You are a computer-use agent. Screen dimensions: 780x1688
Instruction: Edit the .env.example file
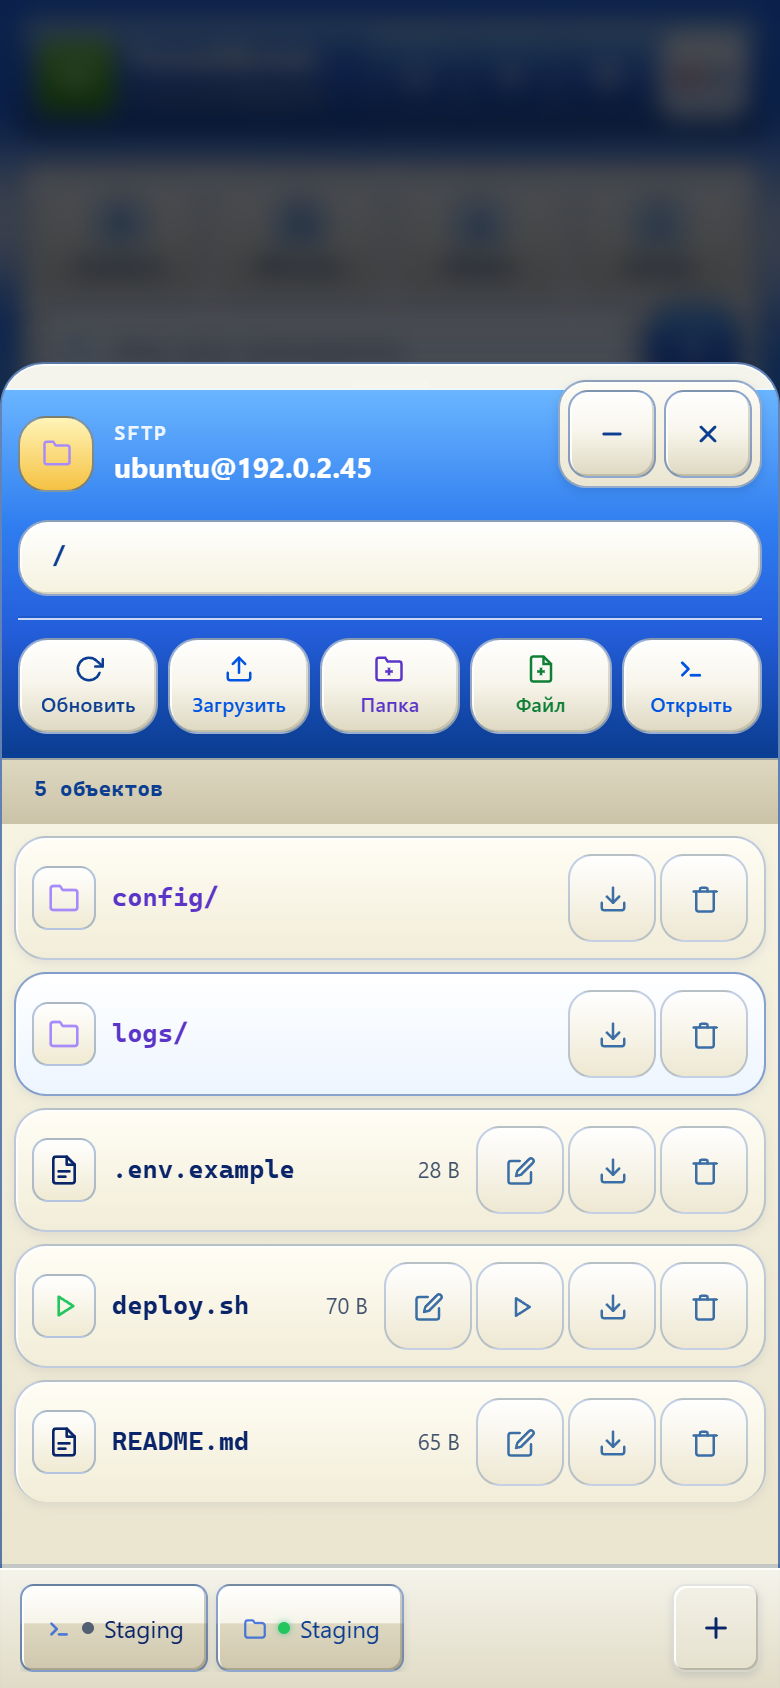(x=520, y=1170)
